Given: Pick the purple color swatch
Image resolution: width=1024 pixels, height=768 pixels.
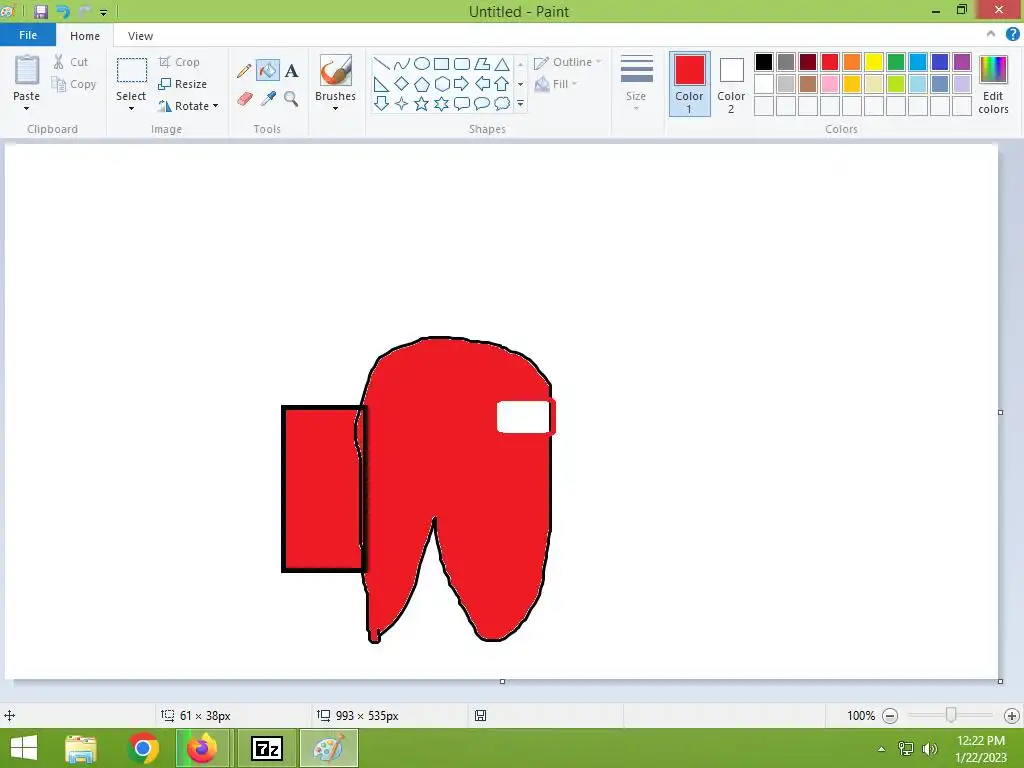Looking at the screenshot, I should [962, 62].
